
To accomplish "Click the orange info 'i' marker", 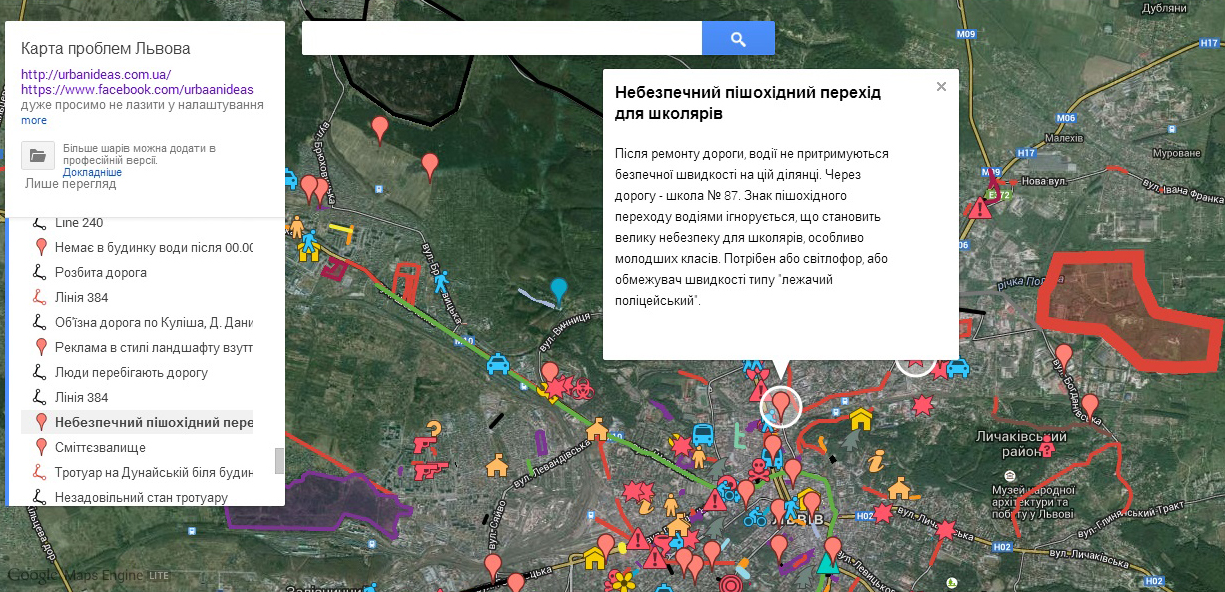I will pos(877,461).
